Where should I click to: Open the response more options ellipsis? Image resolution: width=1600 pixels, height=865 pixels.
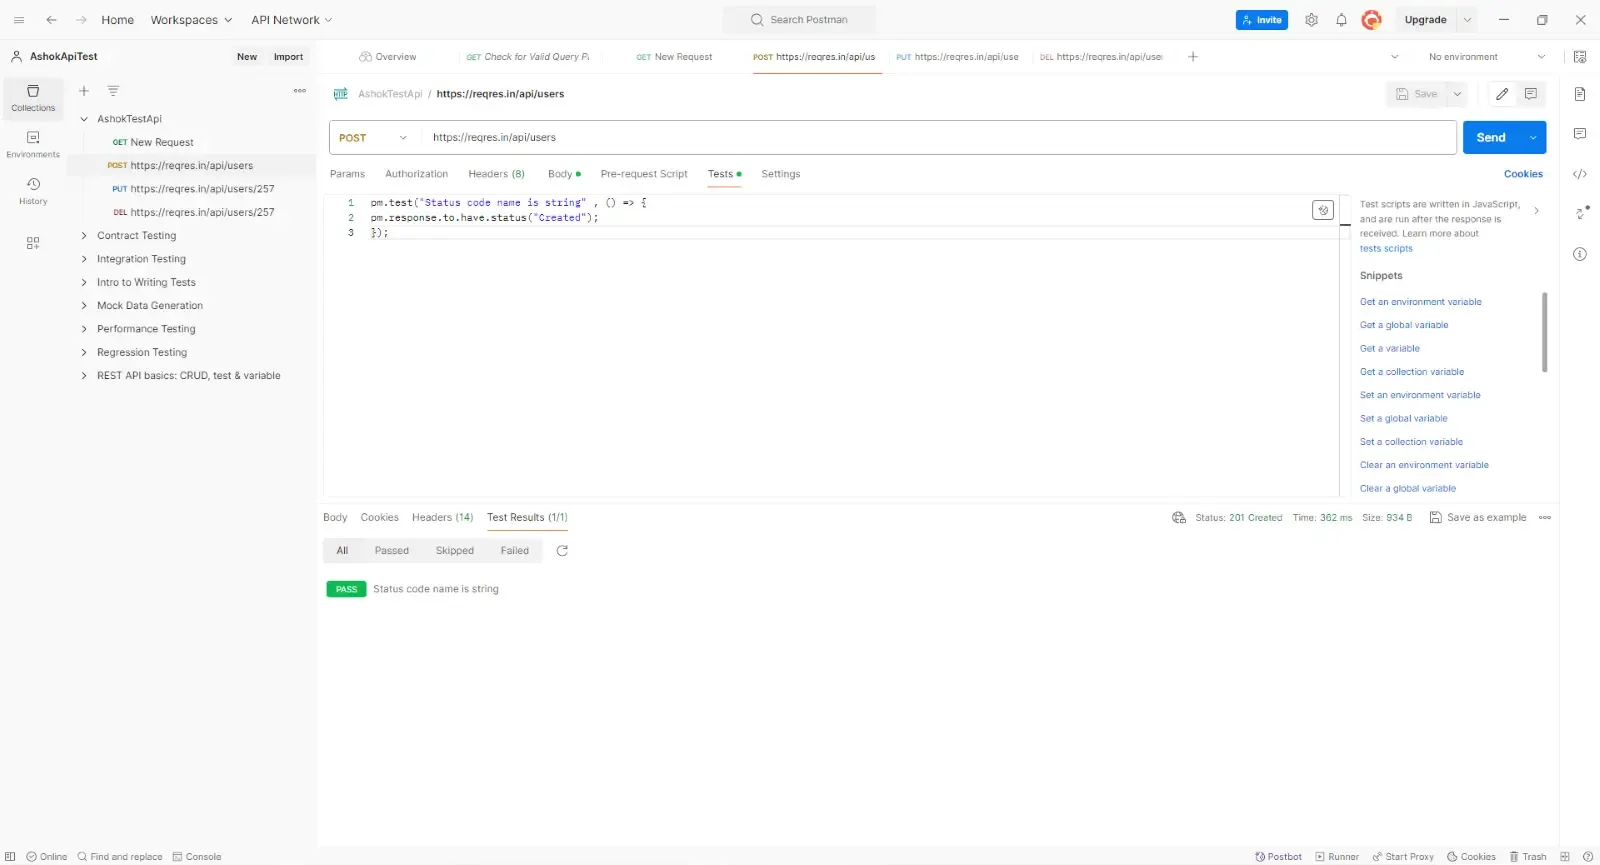tap(1545, 518)
